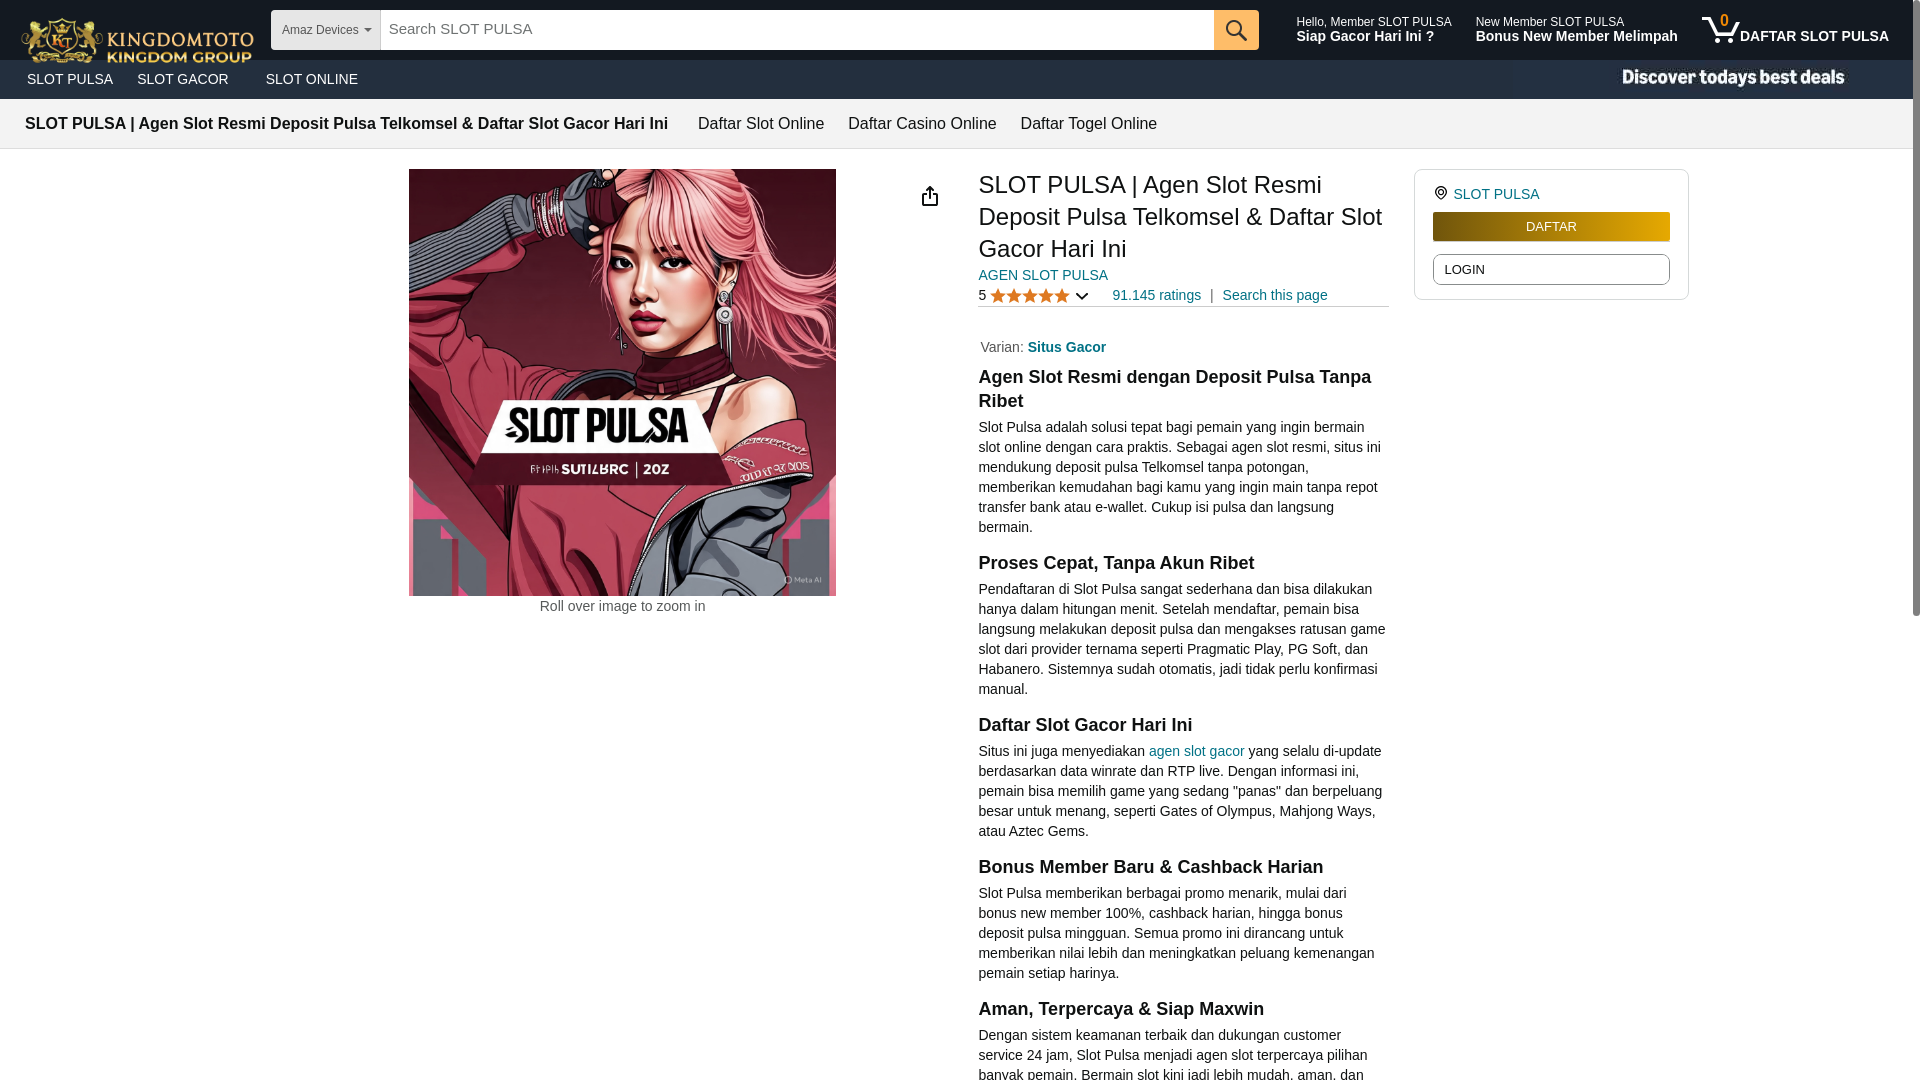Click the SLOT PULSA product image
This screenshot has height=1080, width=1920.
coord(622,382)
